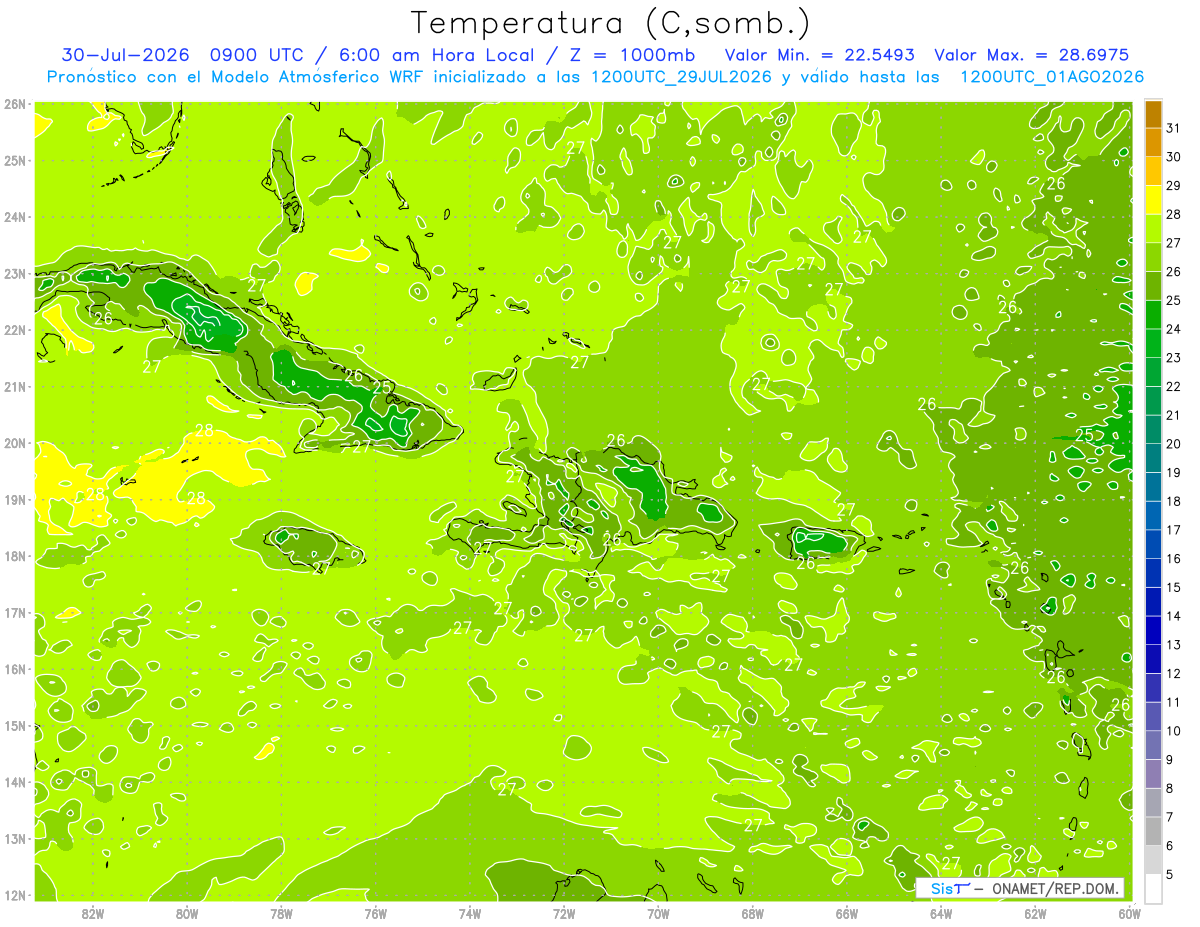Click the orange swatch between 30 and 31
Image resolution: width=1200 pixels, height=927 pixels.
[1153, 143]
